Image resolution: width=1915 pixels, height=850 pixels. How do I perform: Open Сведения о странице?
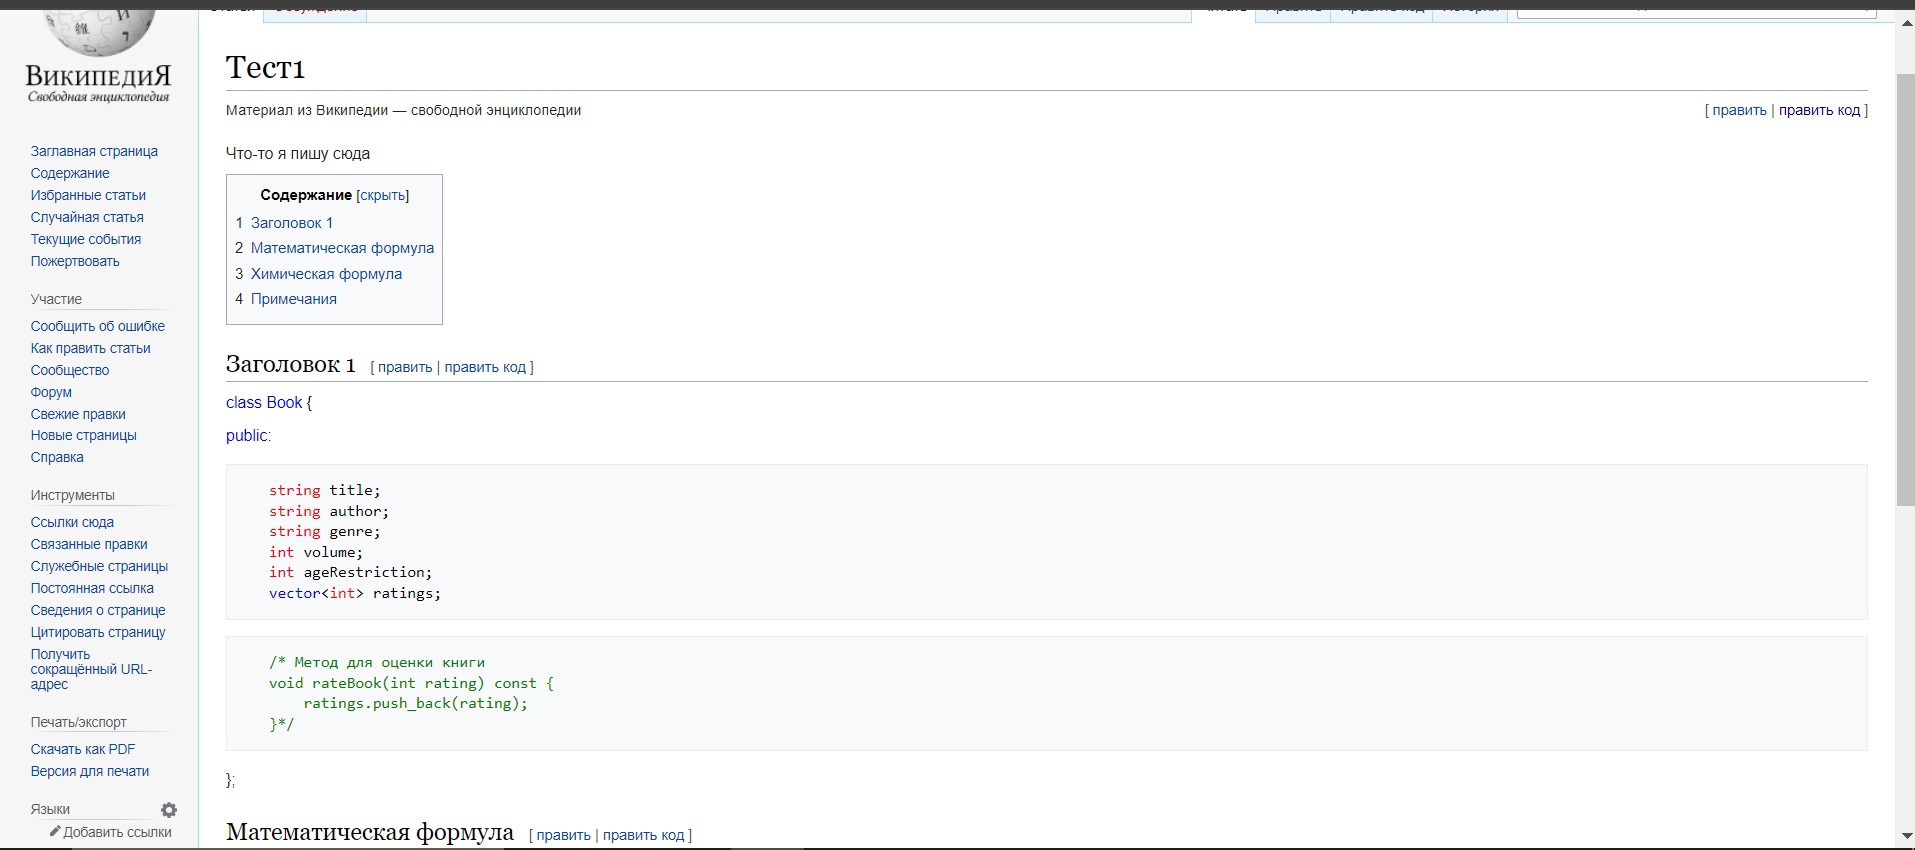[98, 610]
